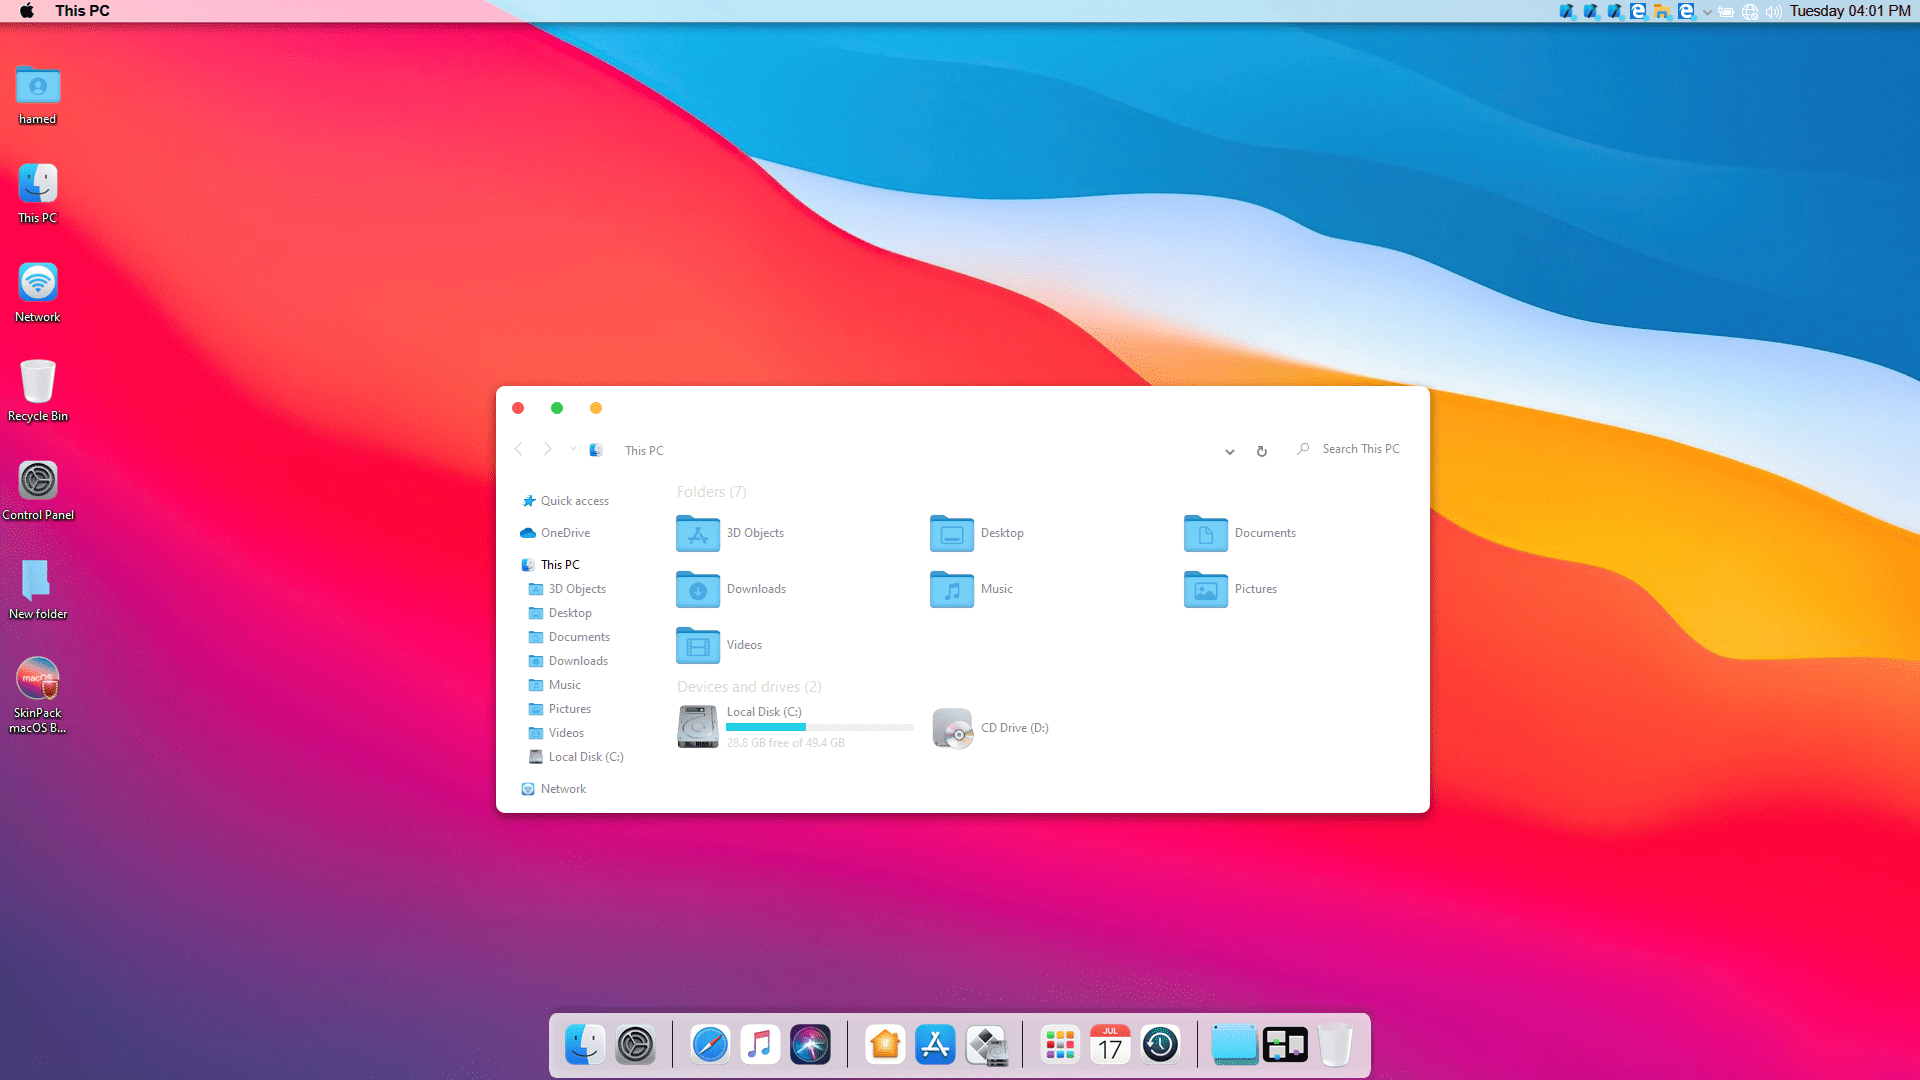
Task: Show hidden tray icons via the chevron
Action: click(x=1705, y=11)
